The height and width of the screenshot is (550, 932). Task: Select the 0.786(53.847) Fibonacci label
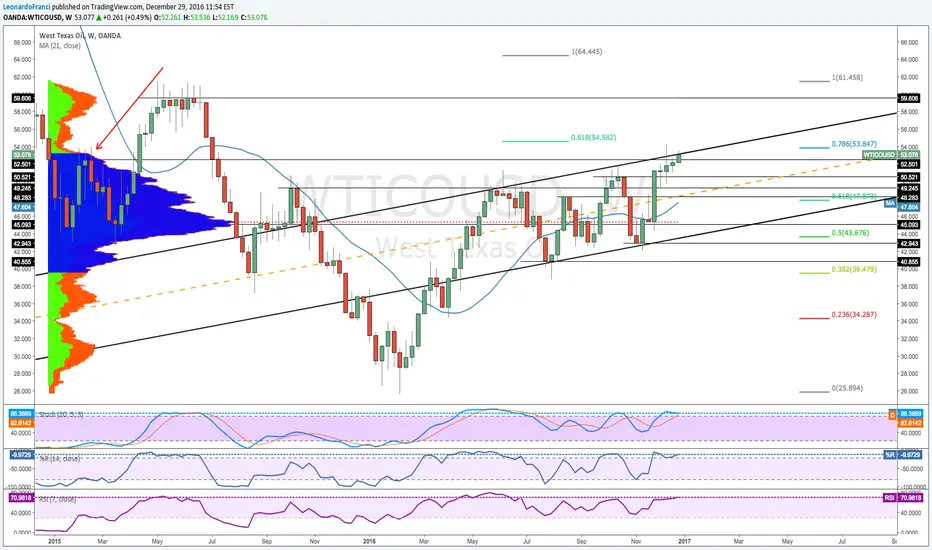pos(854,144)
